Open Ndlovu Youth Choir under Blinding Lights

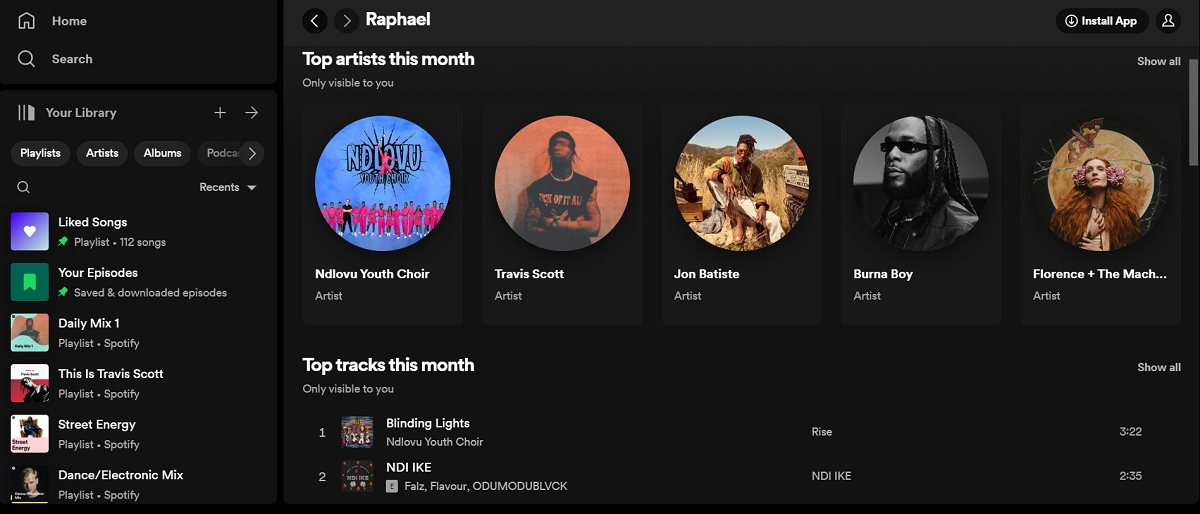435,441
